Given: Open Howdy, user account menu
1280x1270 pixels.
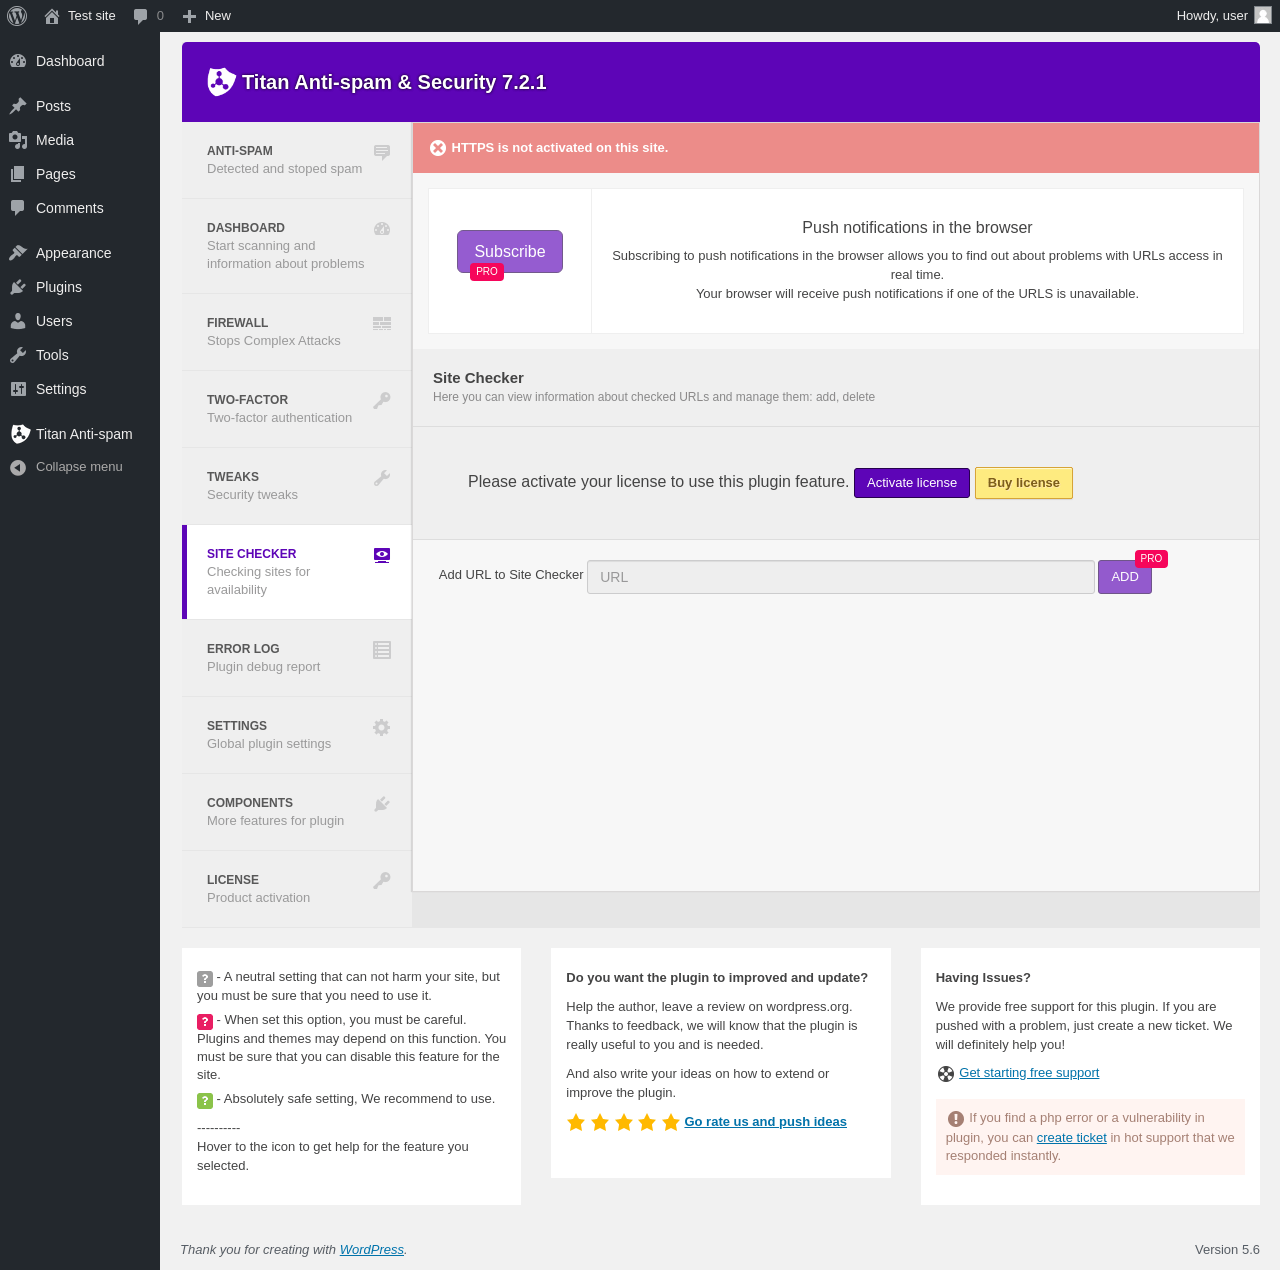Looking at the screenshot, I should point(1223,16).
